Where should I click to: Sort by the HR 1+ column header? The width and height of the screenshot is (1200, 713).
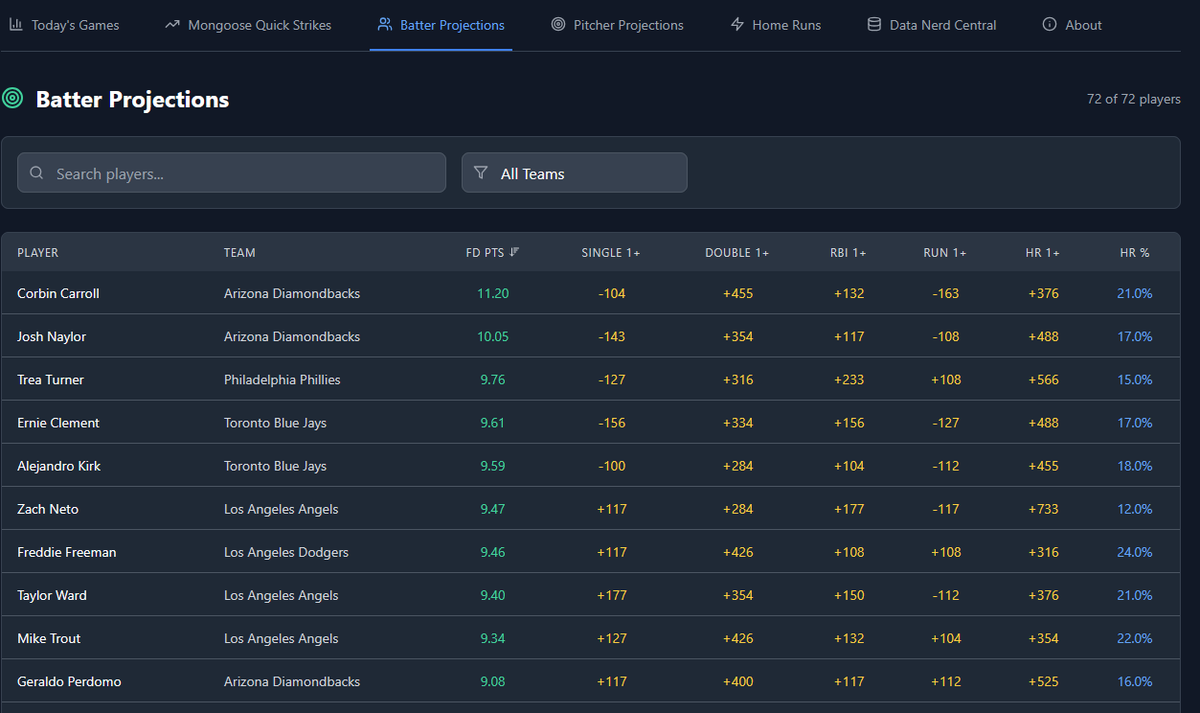pos(1044,253)
